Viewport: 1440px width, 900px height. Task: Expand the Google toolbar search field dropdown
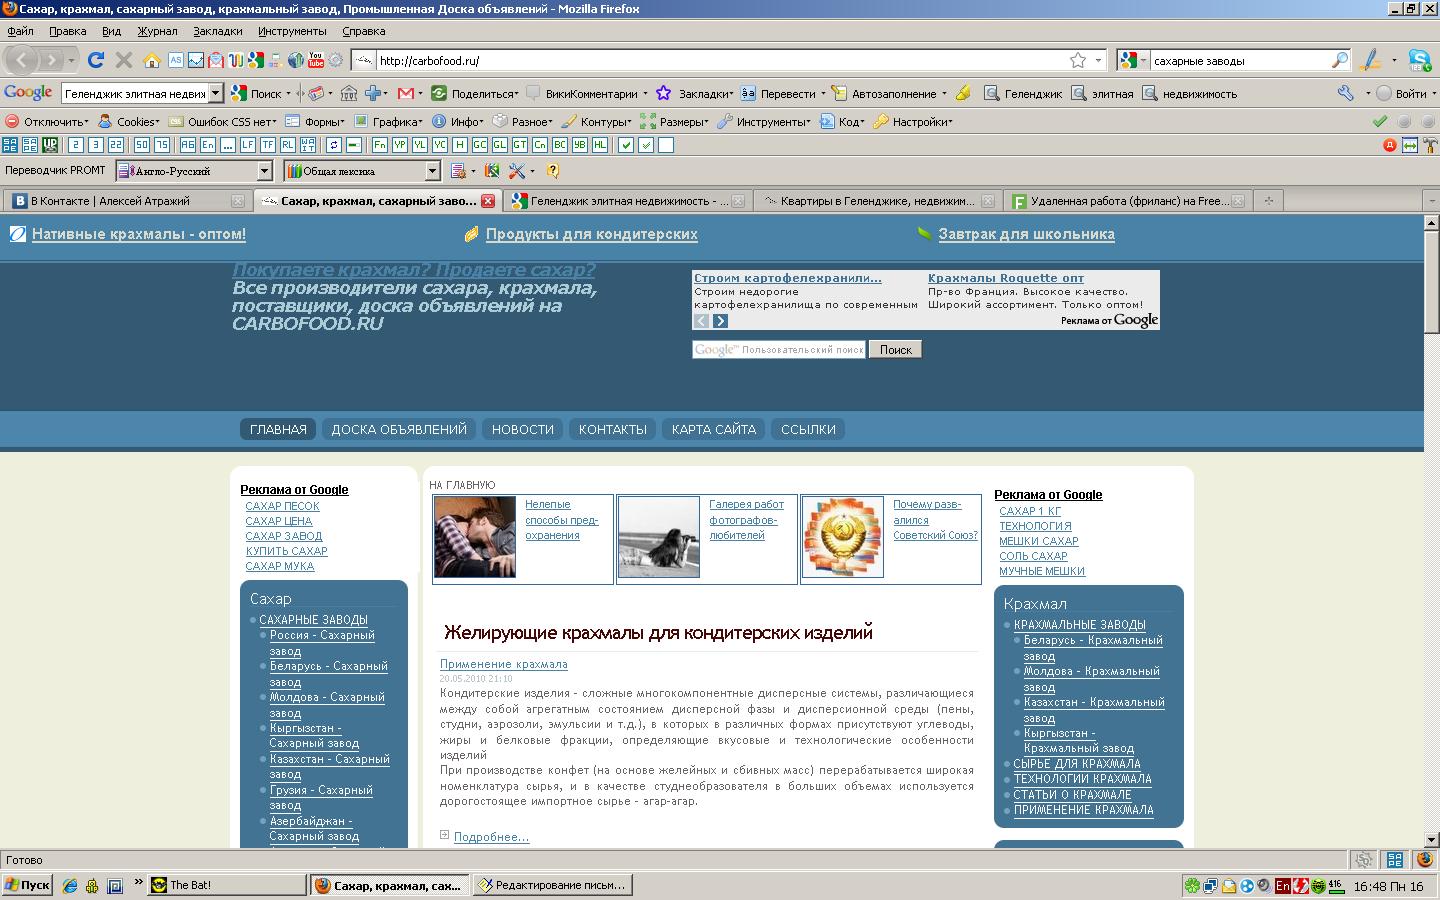(215, 93)
